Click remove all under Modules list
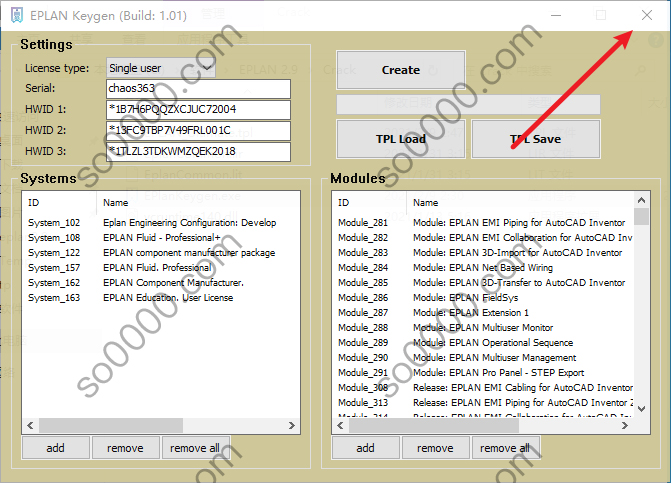671x483 pixels. point(505,448)
